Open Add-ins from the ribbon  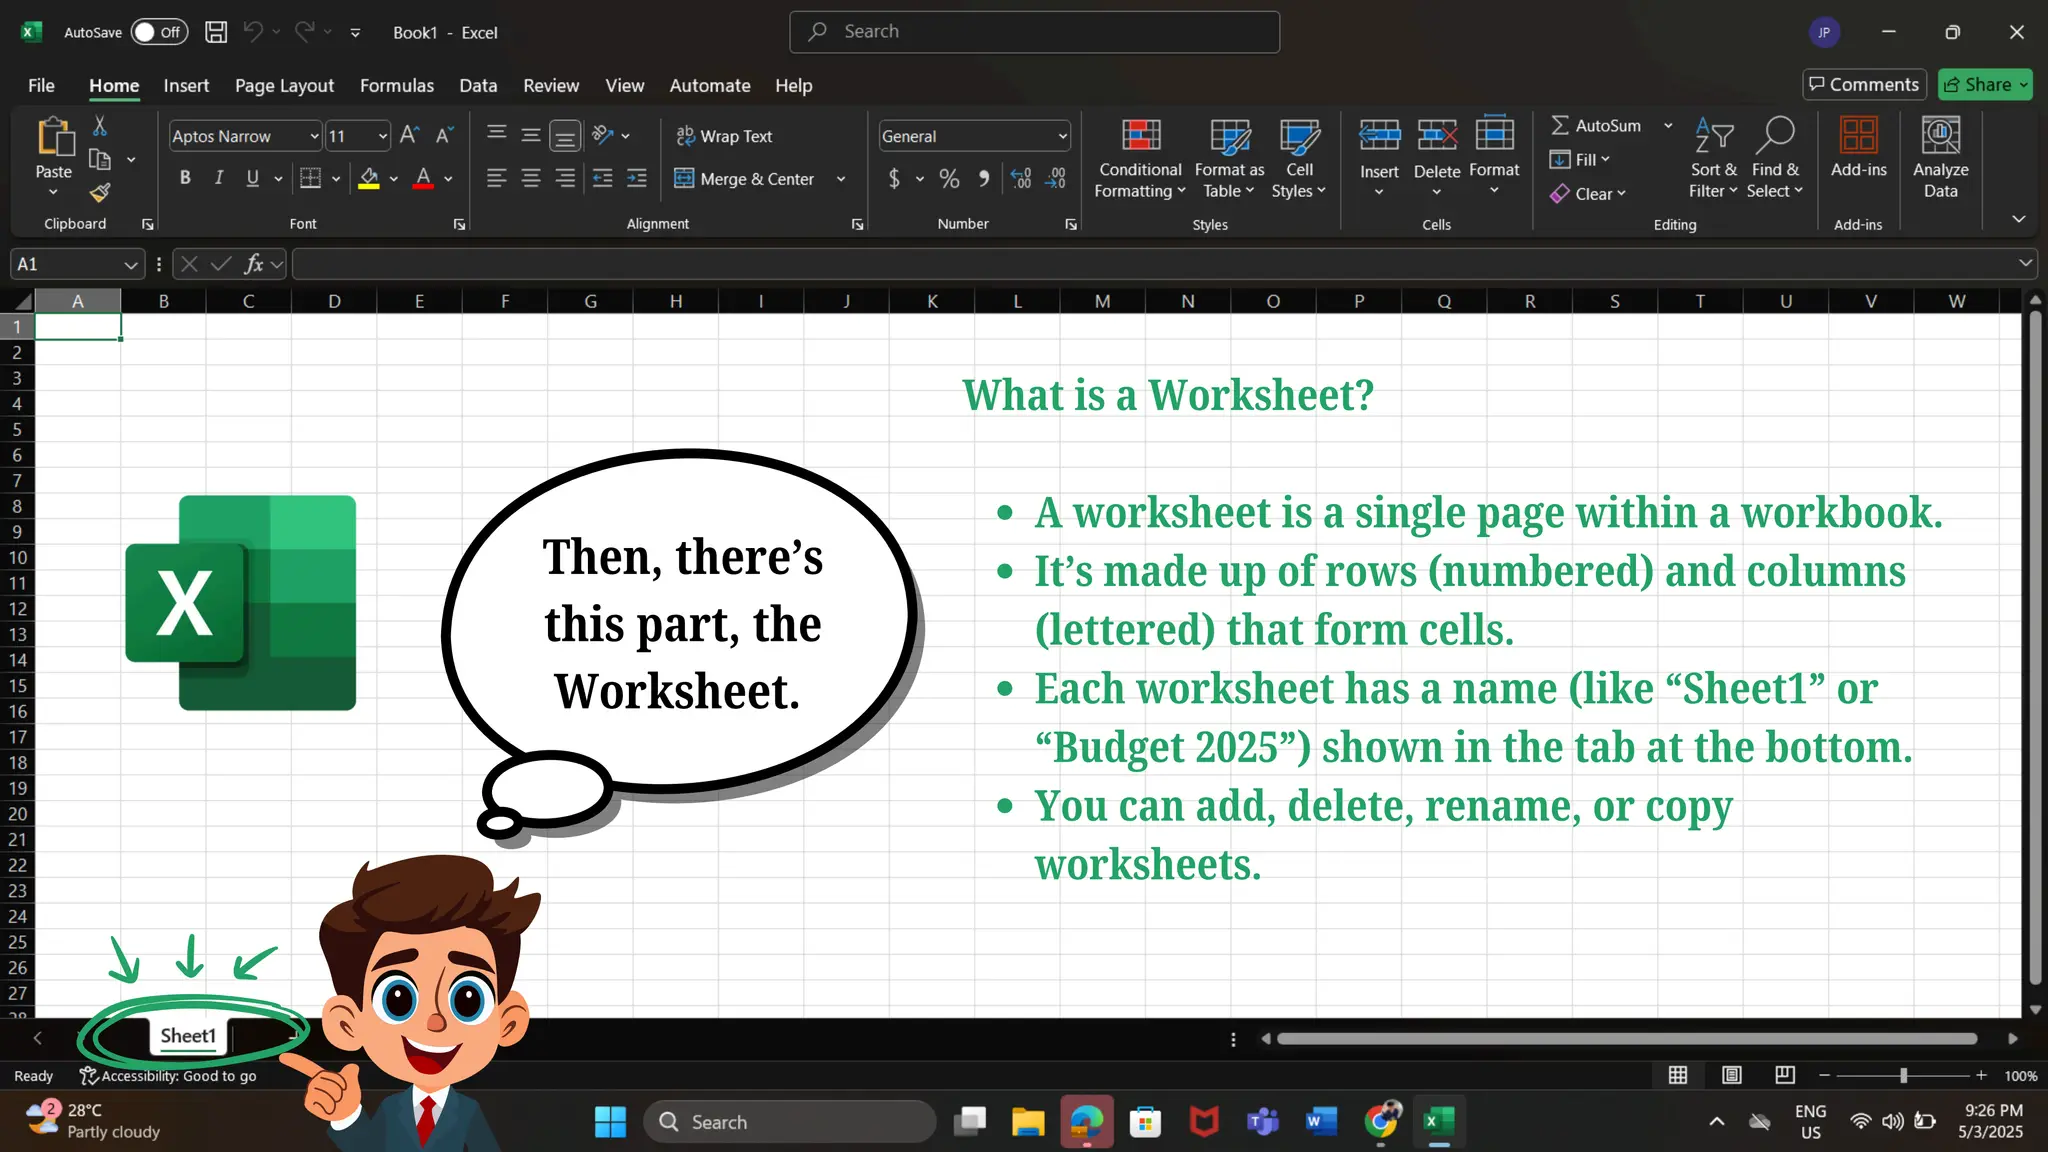[x=1858, y=148]
